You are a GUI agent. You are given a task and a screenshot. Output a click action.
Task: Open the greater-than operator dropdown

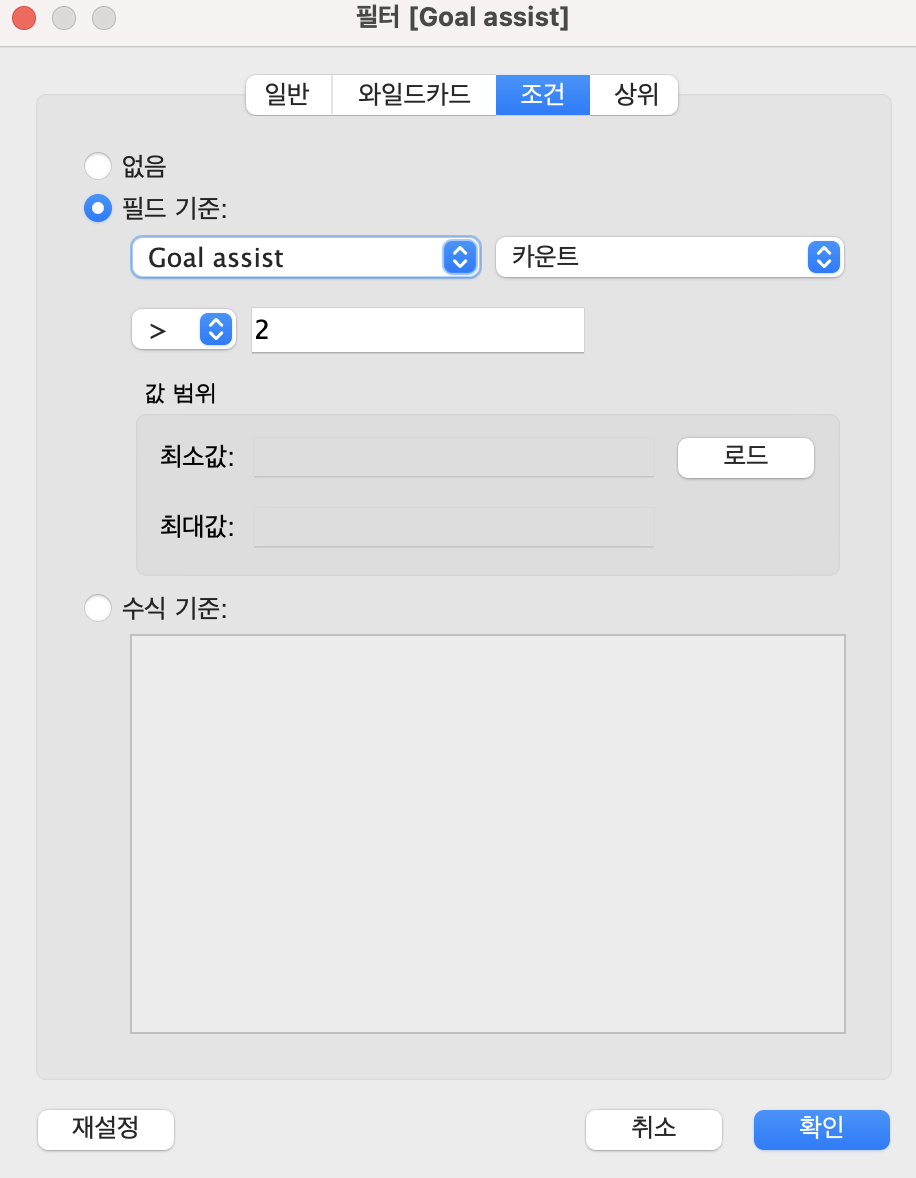point(184,330)
